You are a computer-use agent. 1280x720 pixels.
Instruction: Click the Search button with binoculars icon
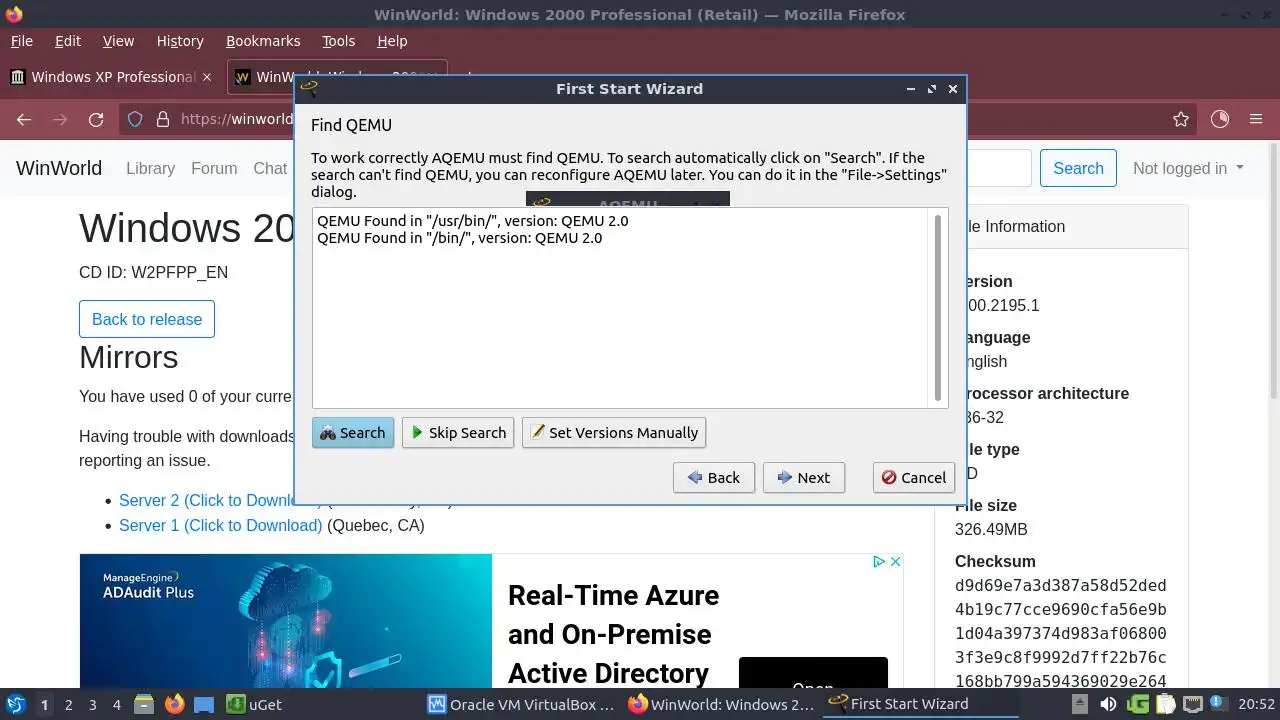(353, 433)
